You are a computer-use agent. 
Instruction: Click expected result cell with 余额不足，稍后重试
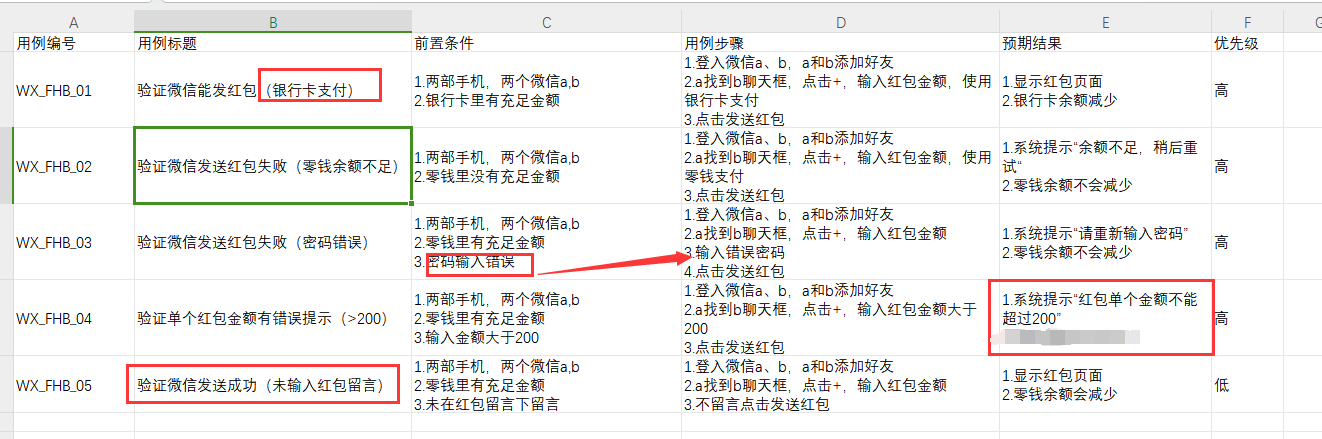pos(1105,166)
